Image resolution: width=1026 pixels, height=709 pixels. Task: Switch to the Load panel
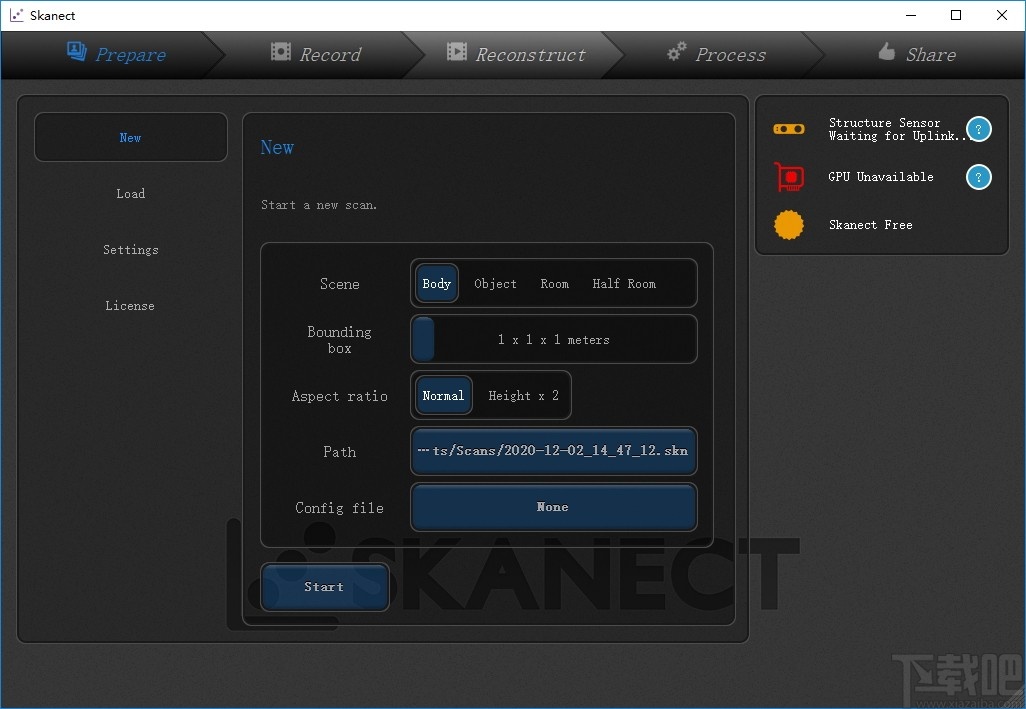[x=130, y=193]
